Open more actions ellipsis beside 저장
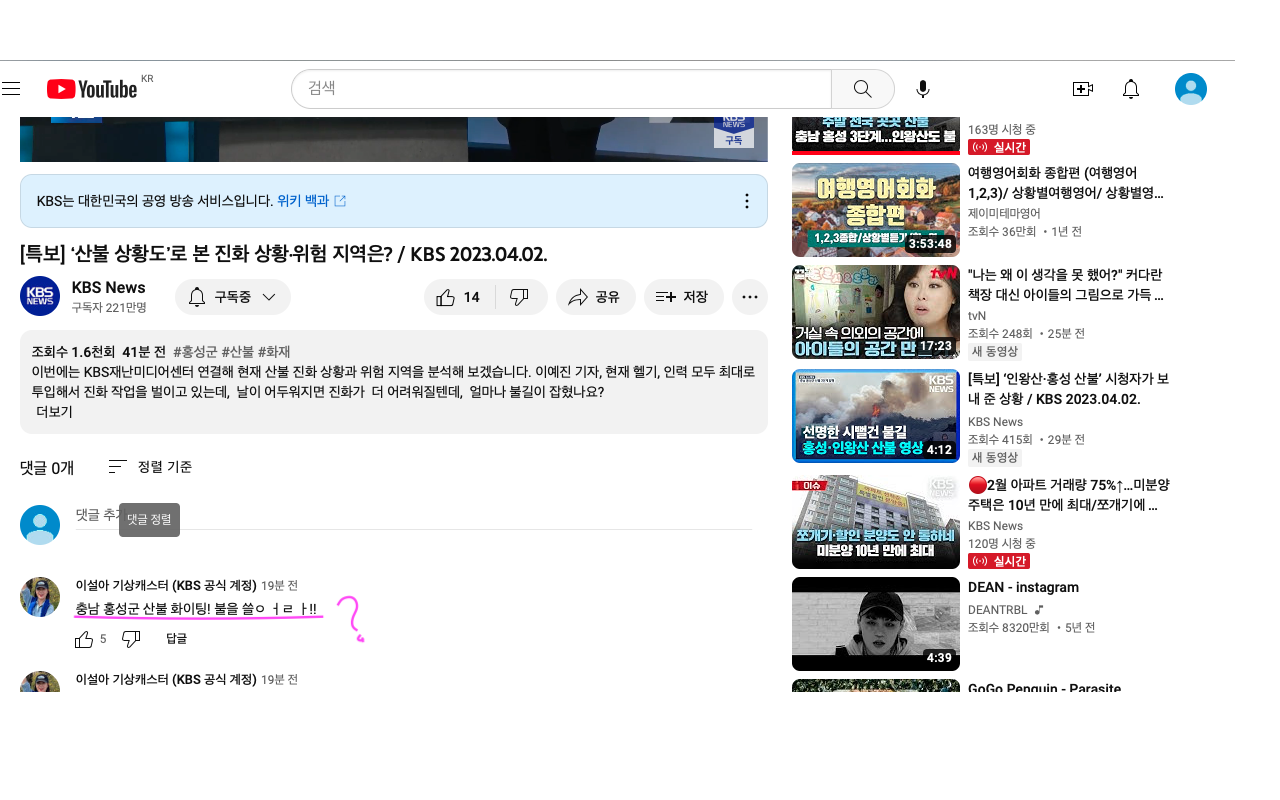This screenshot has height=800, width=1280. pos(750,297)
